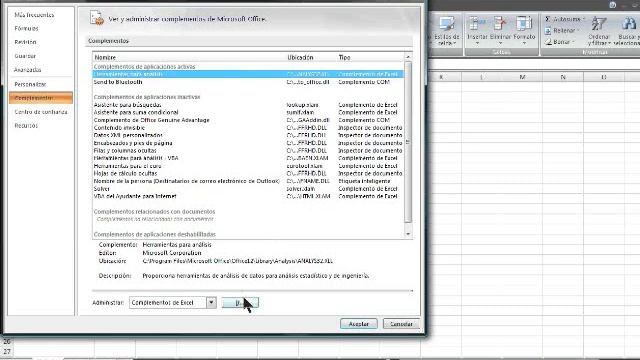Select Complemento de Office Genuine Advantage
The width and height of the screenshot is (640, 360).
click(248, 120)
